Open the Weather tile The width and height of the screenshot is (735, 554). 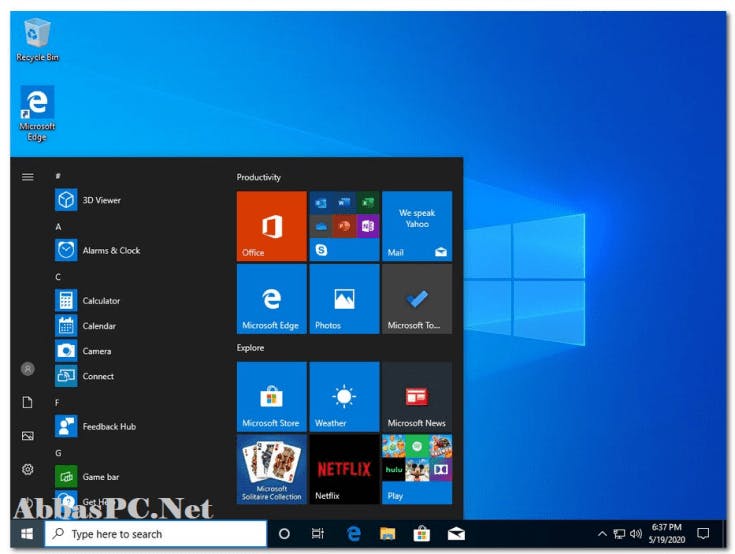click(x=344, y=397)
